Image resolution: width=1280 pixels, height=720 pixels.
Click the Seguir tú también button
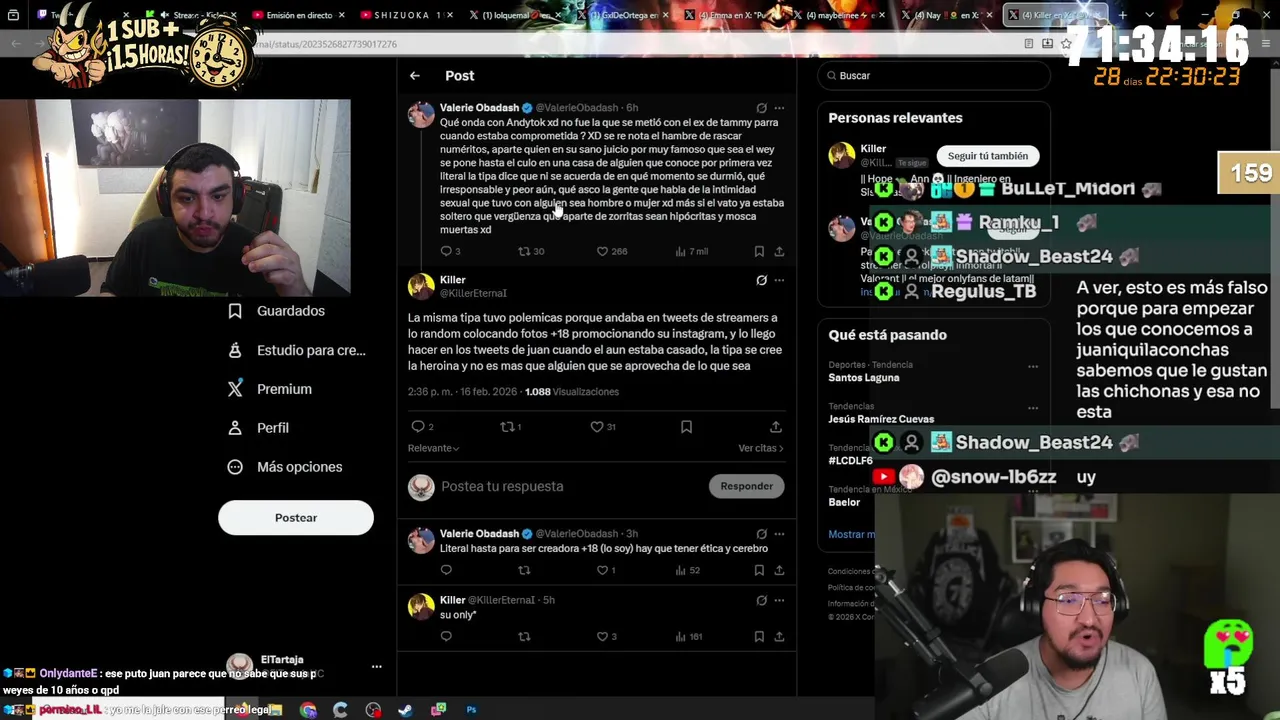click(x=988, y=156)
